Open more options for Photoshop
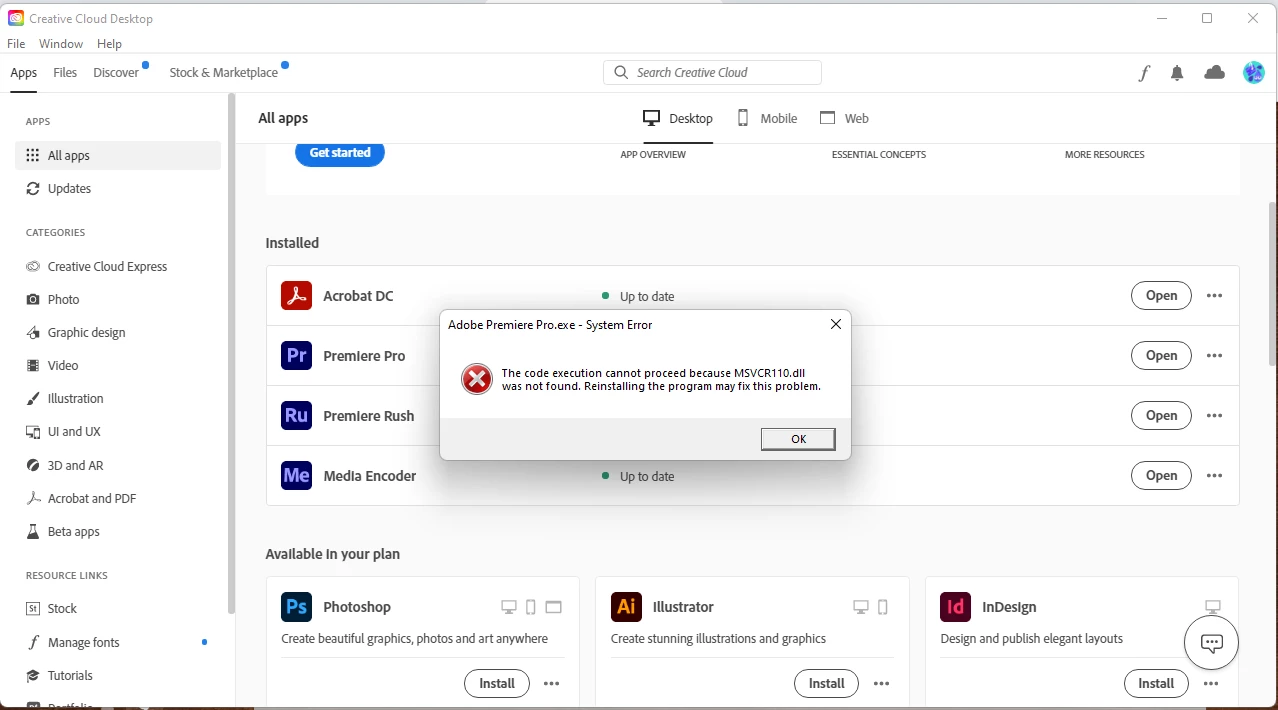1278x710 pixels. tap(551, 684)
